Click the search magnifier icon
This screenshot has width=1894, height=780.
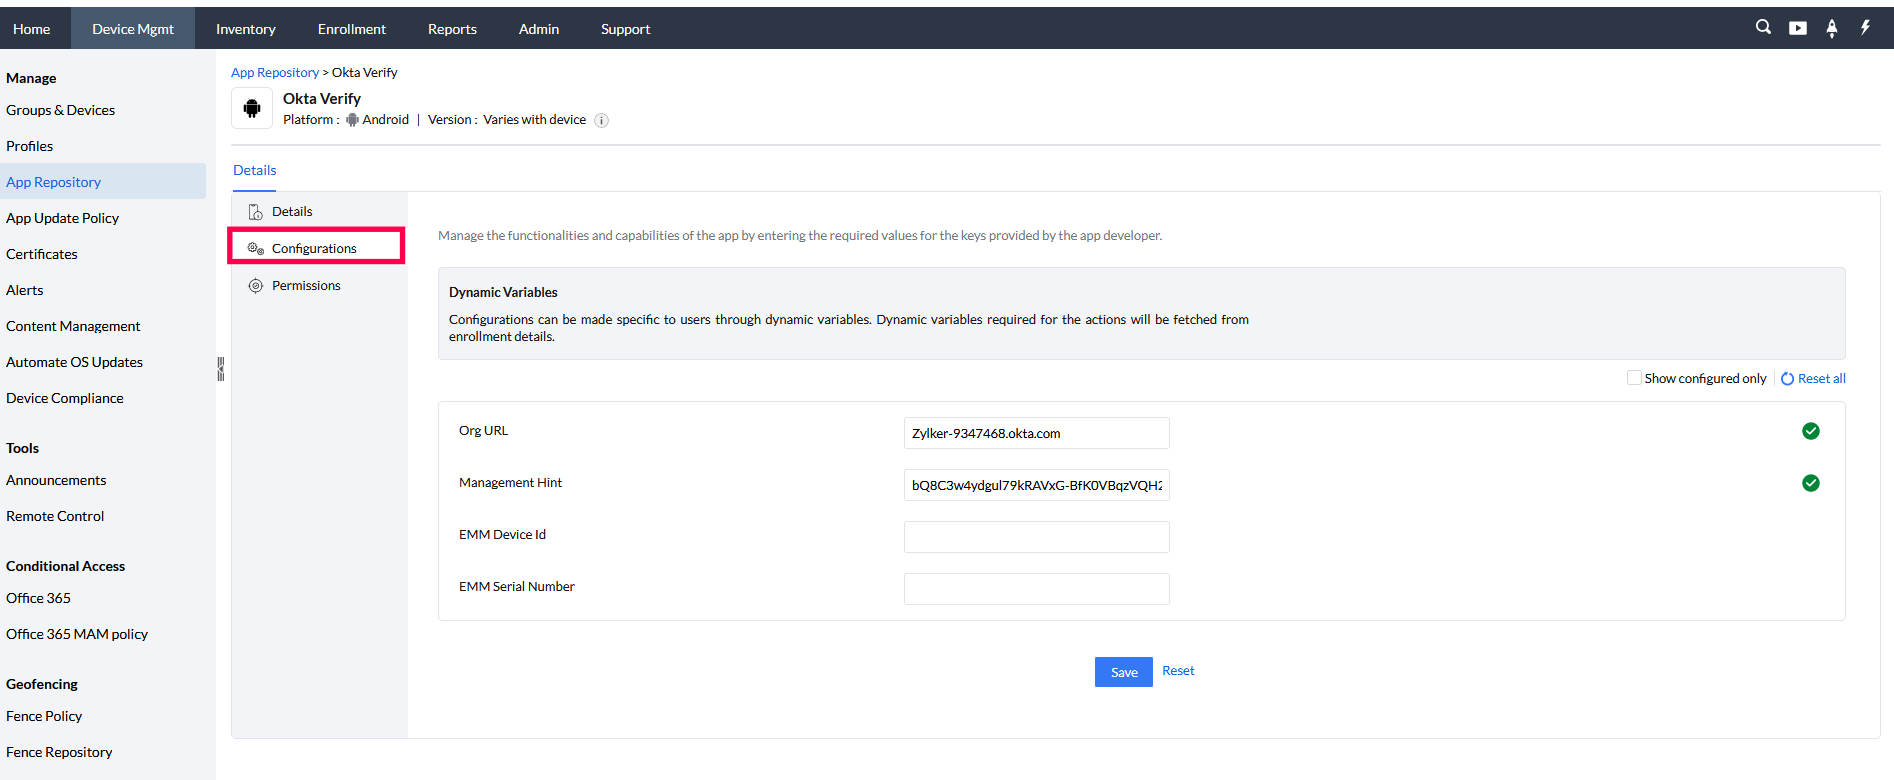(1763, 28)
